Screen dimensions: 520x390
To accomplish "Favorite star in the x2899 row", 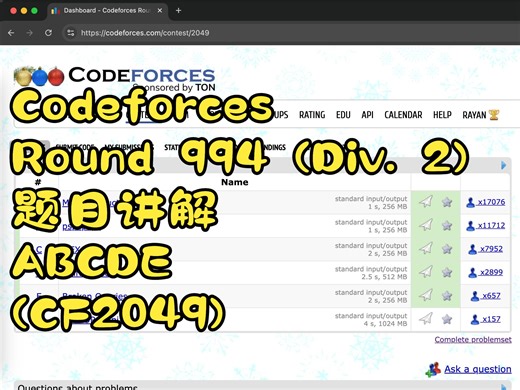I will pyautogui.click(x=447, y=272).
